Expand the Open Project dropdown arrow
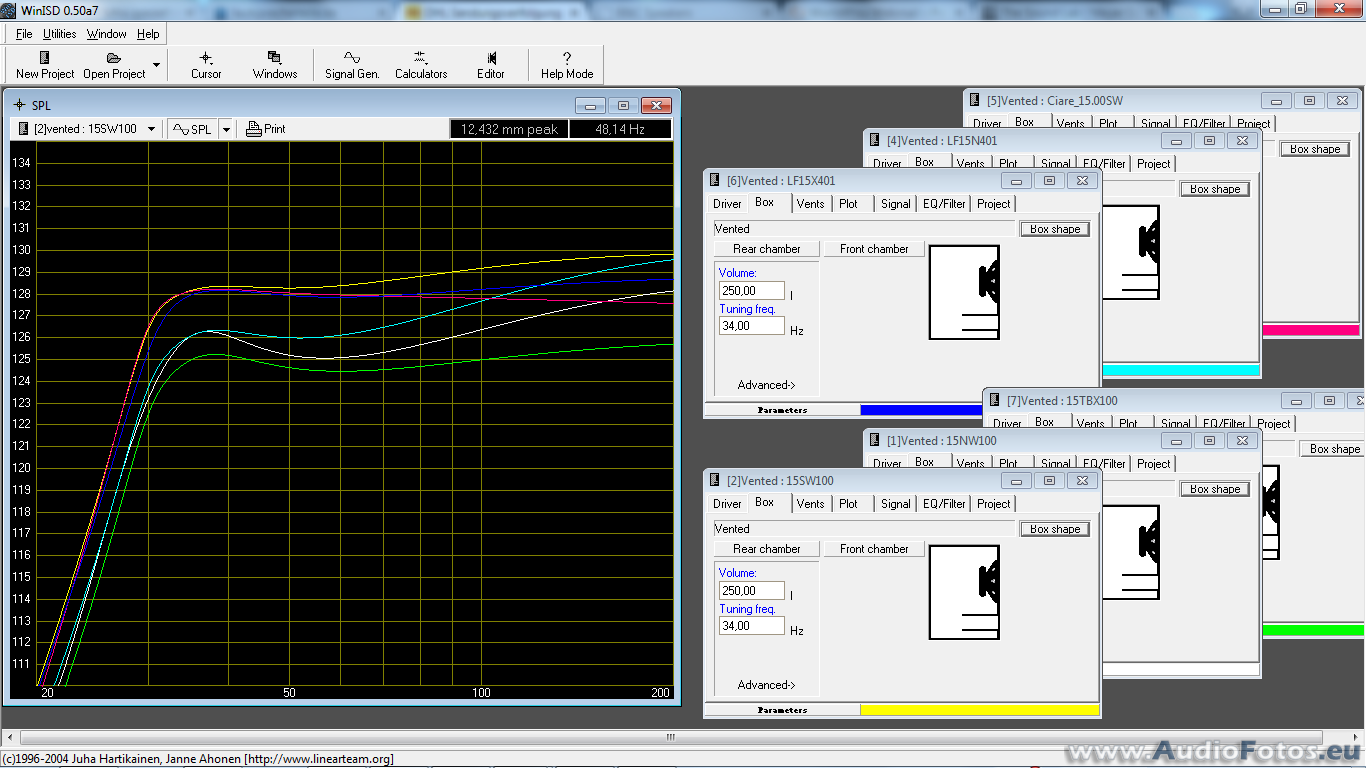This screenshot has width=1366, height=768. 156,65
